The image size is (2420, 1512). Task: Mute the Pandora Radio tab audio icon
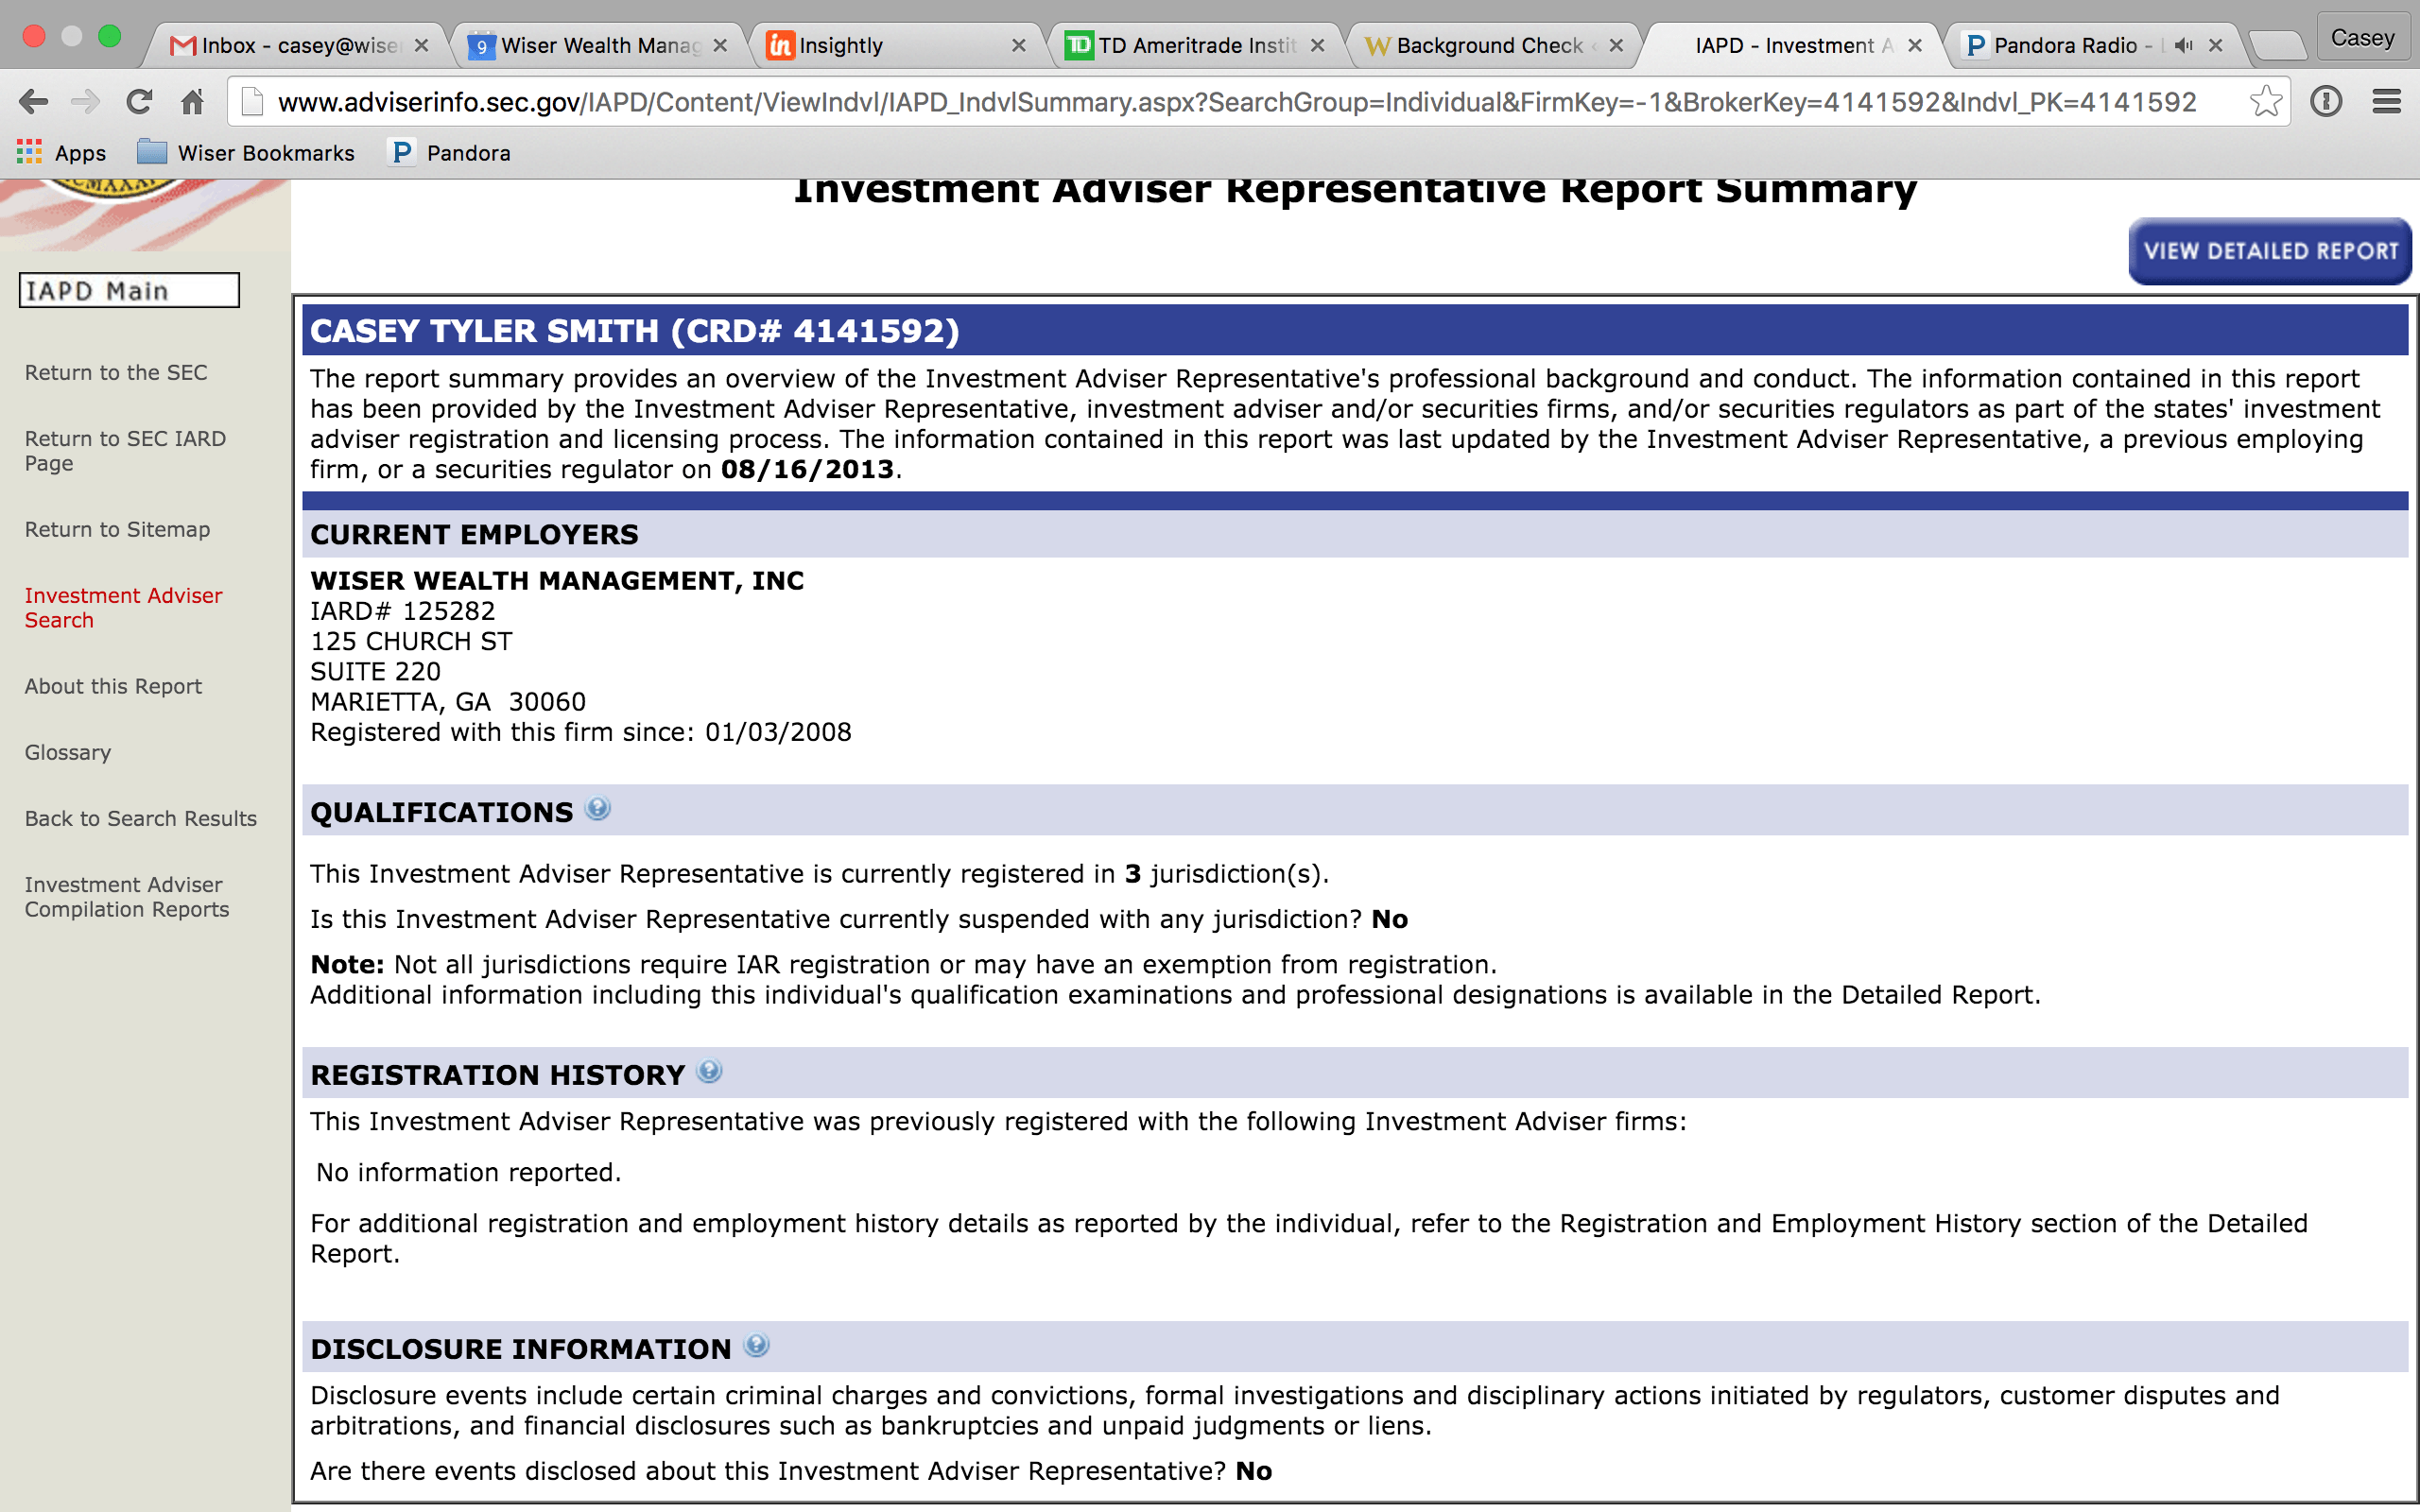[2183, 45]
